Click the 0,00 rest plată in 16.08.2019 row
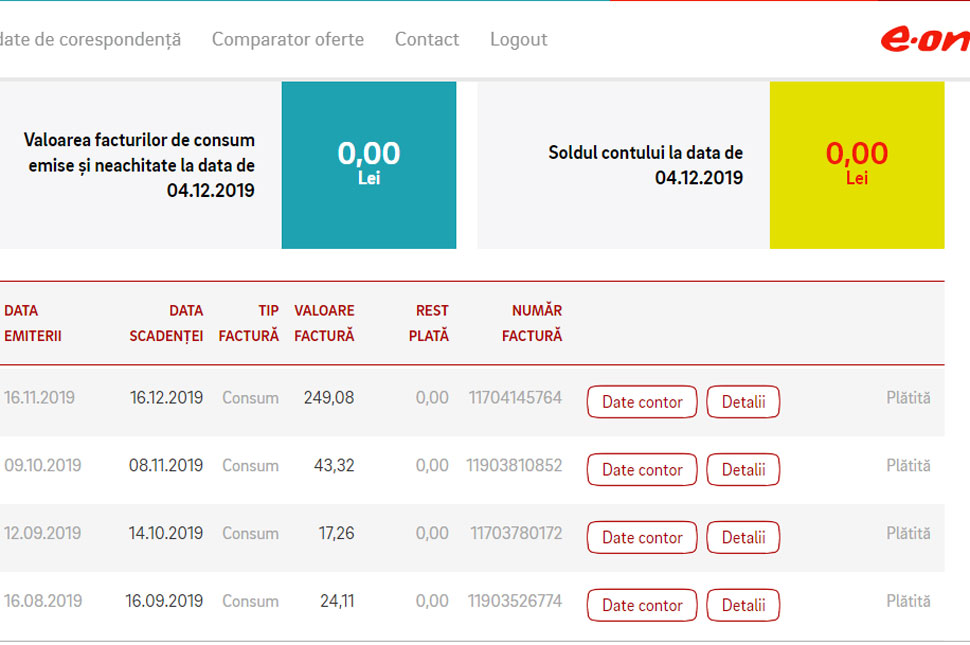Image resolution: width=970 pixels, height=645 pixels. pos(432,601)
